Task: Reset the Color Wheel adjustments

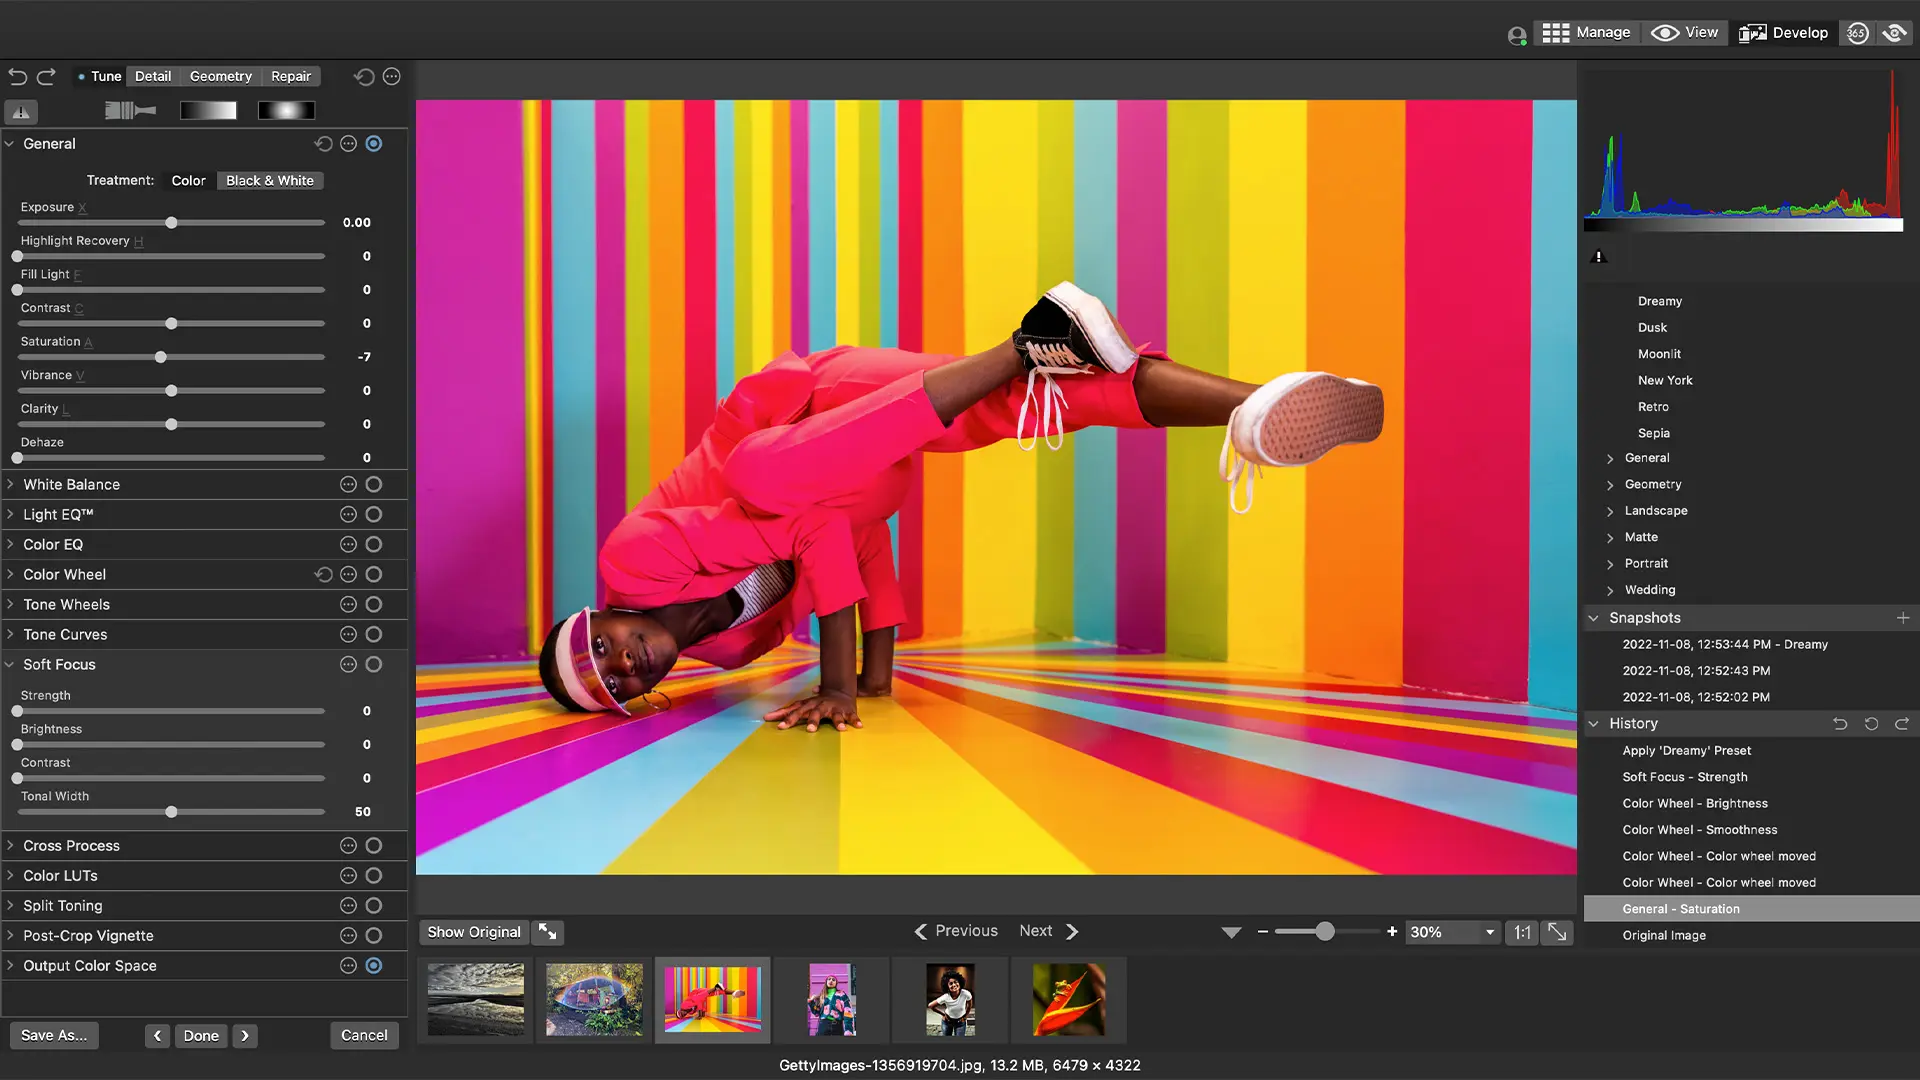Action: [x=322, y=574]
